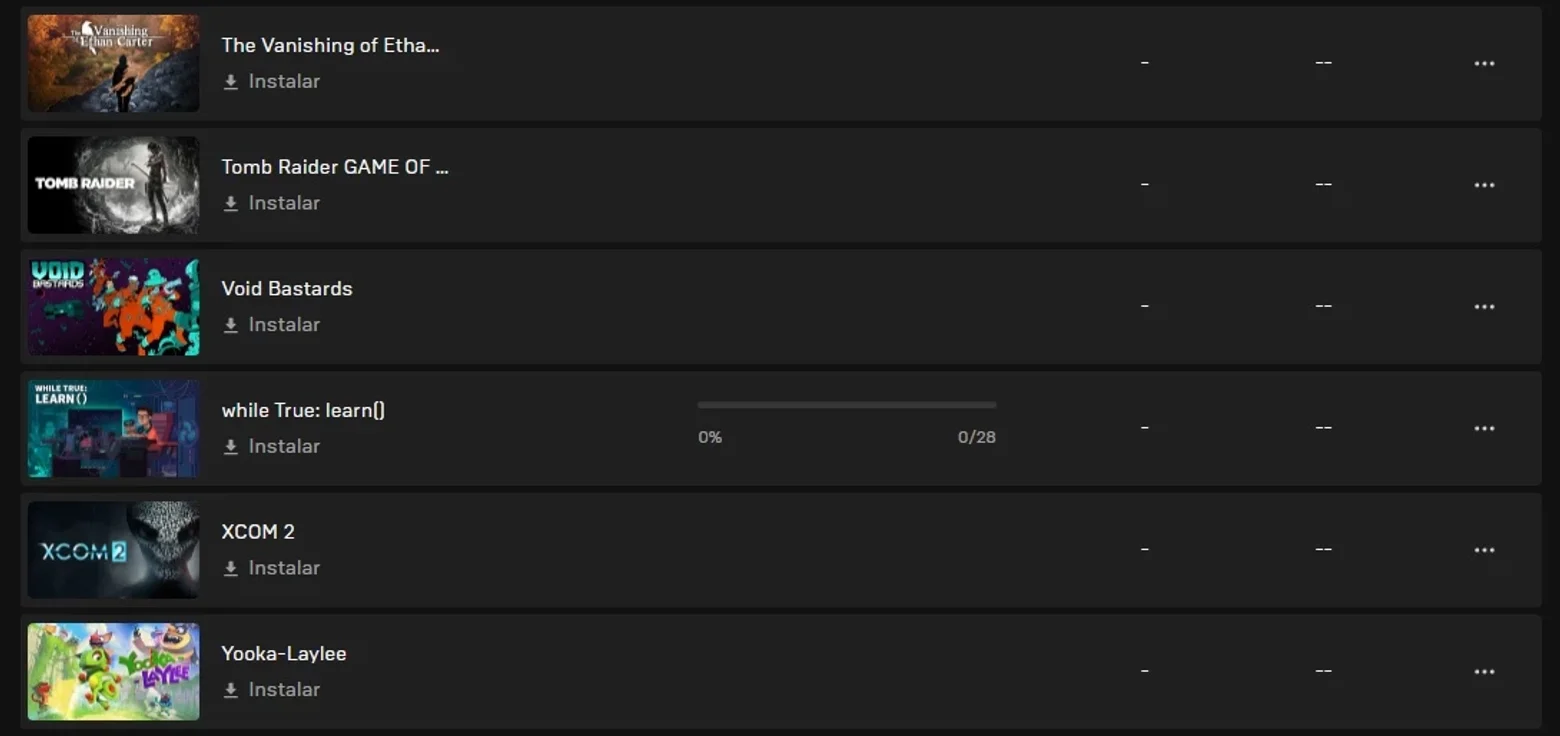Open the Tomb Raider game thumbnail
The width and height of the screenshot is (1560, 736).
click(113, 185)
